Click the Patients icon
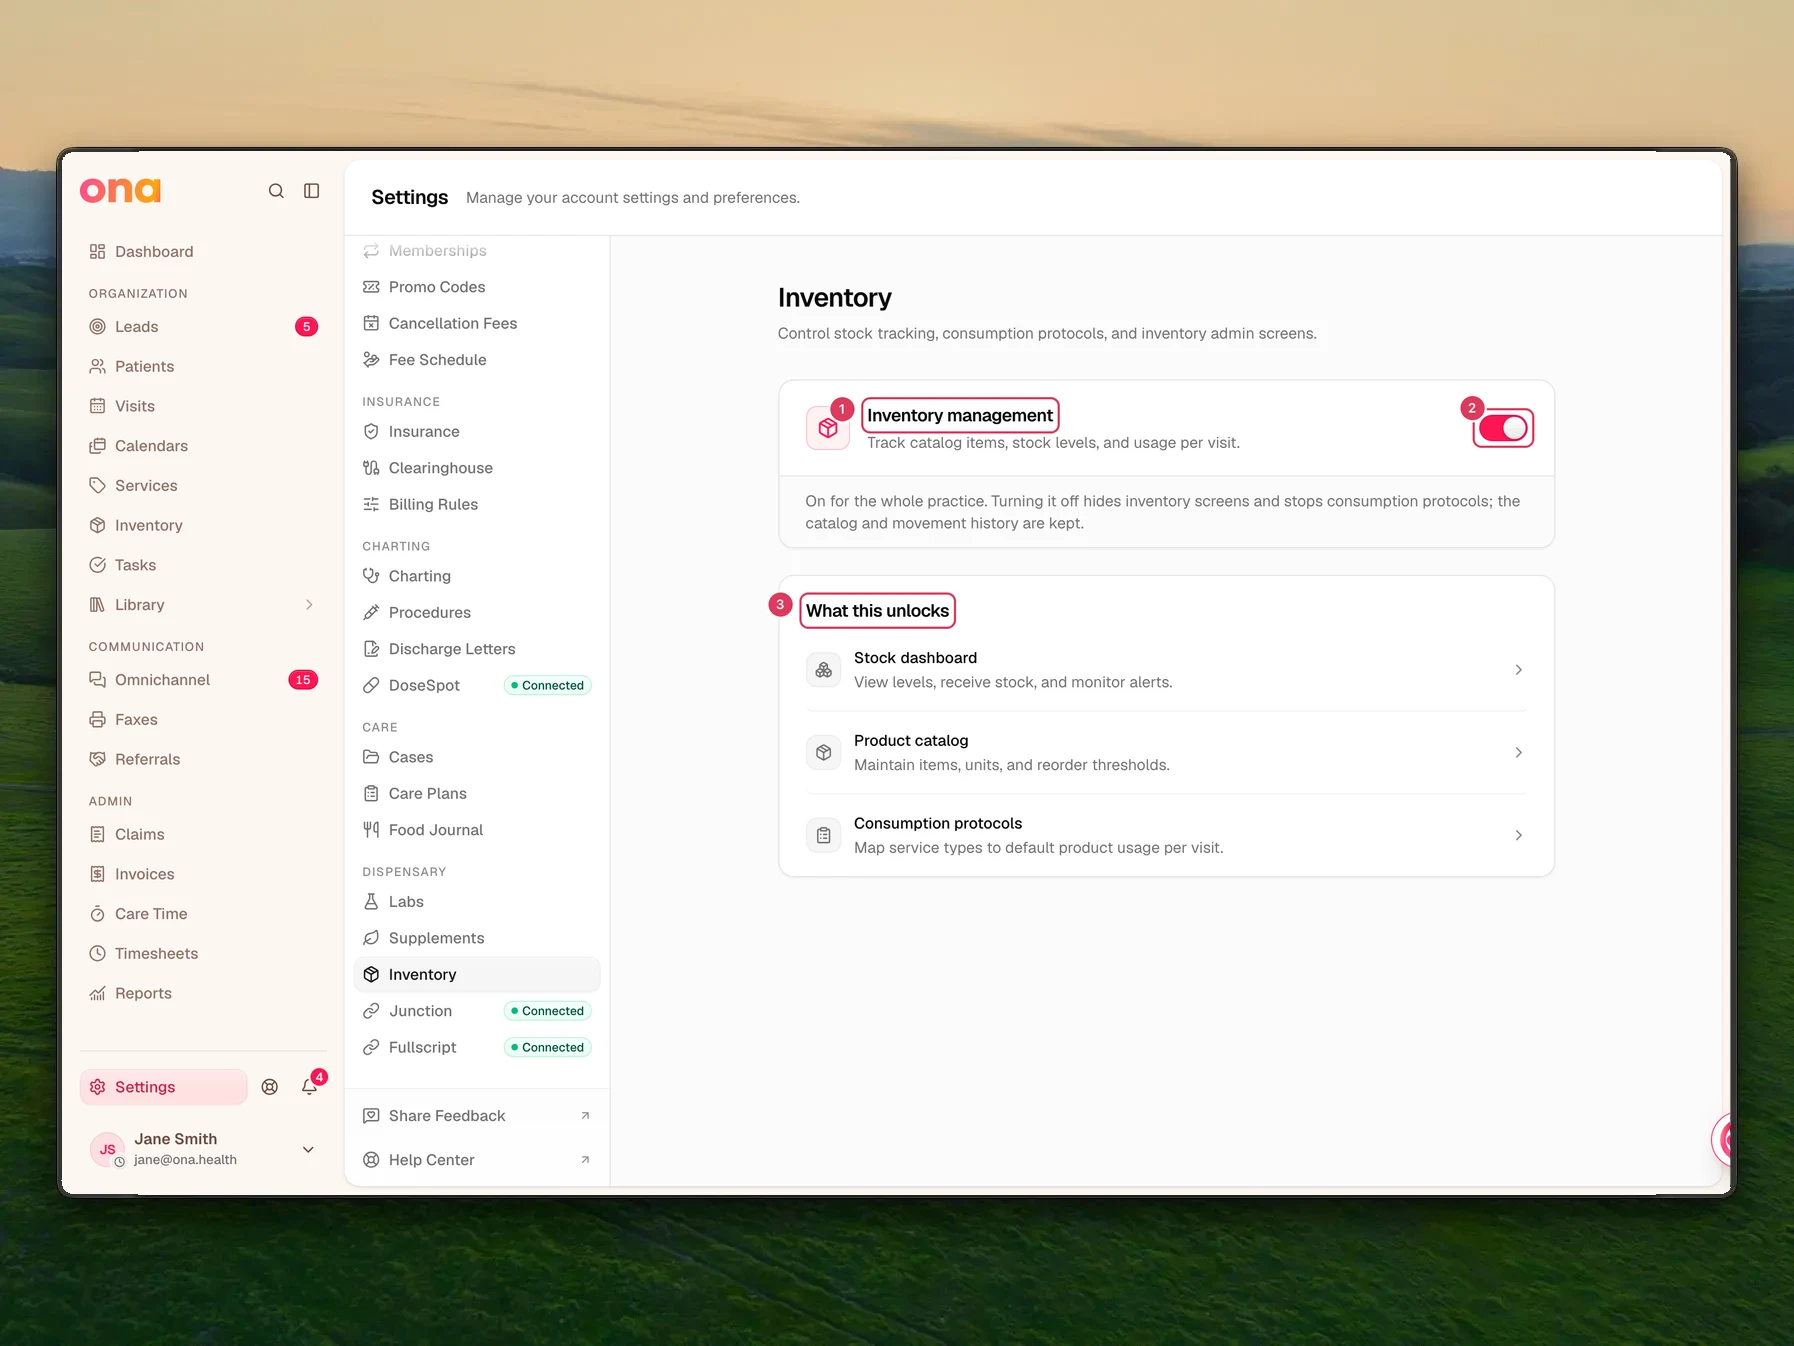 (x=97, y=367)
